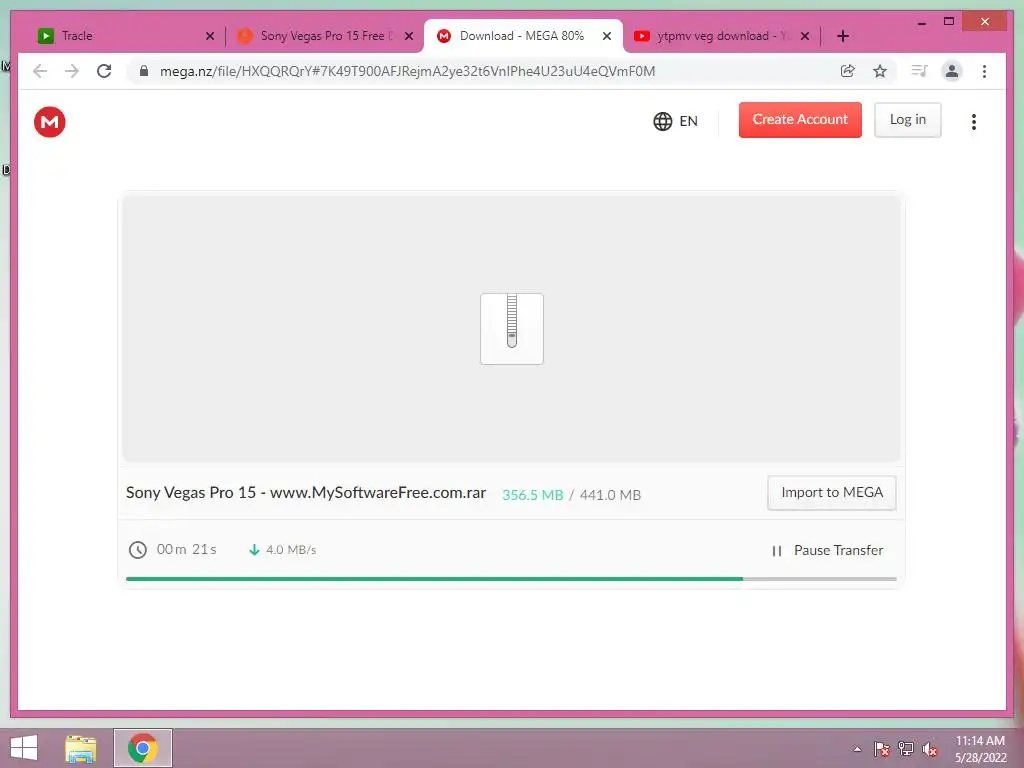Screen dimensions: 1024x768
Task: Click the download progress bar
Action: 511,579
